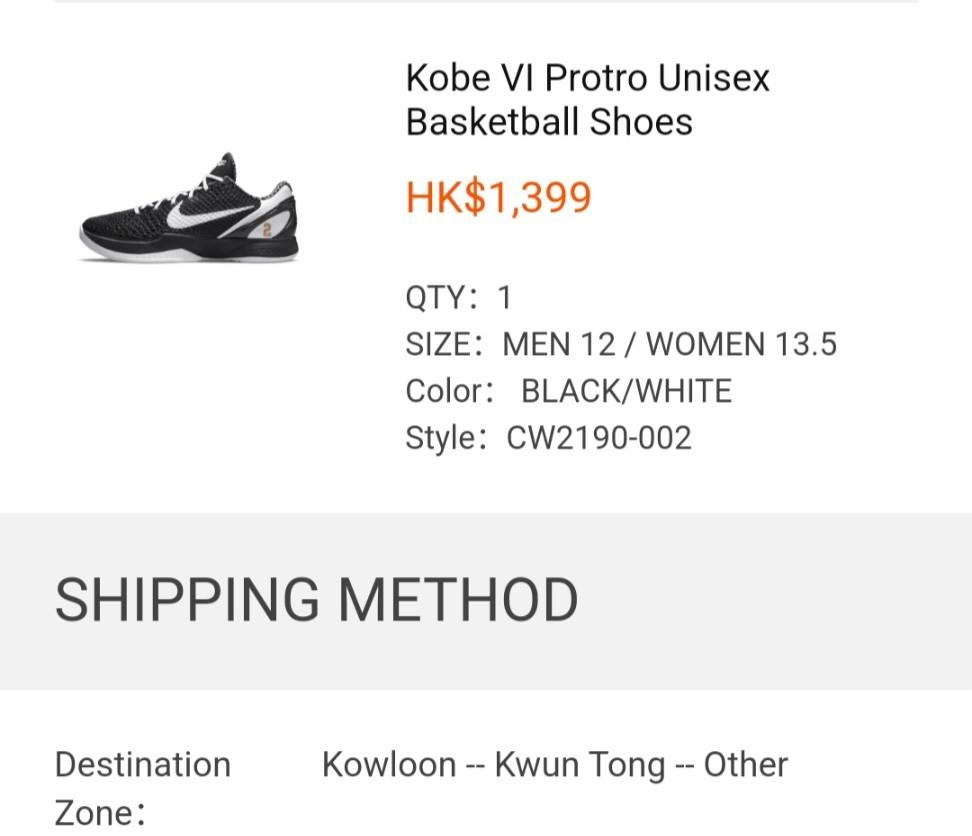Select the quantity value 1

[504, 297]
